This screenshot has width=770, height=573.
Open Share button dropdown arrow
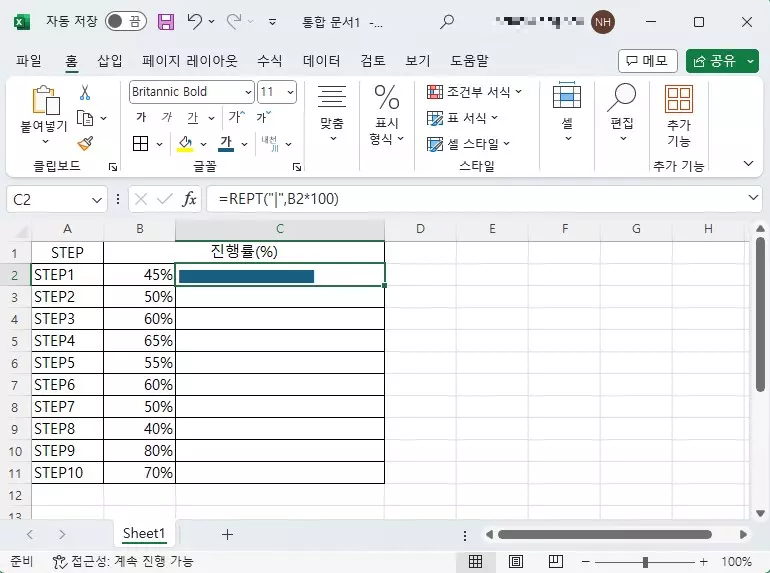751,61
